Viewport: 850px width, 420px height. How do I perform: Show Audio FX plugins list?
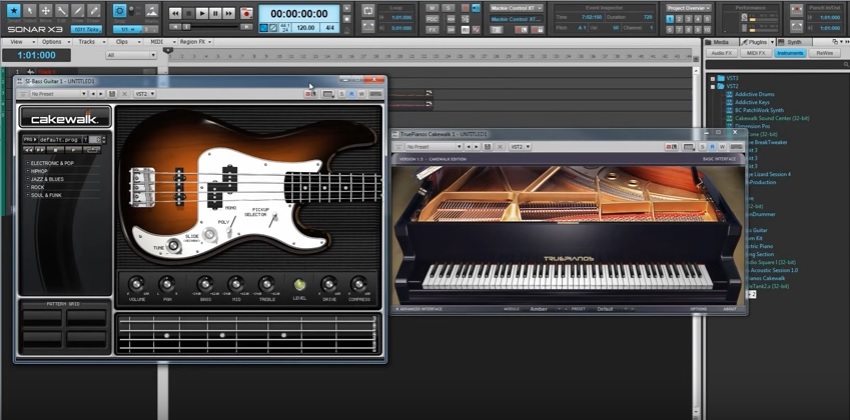pyautogui.click(x=722, y=53)
